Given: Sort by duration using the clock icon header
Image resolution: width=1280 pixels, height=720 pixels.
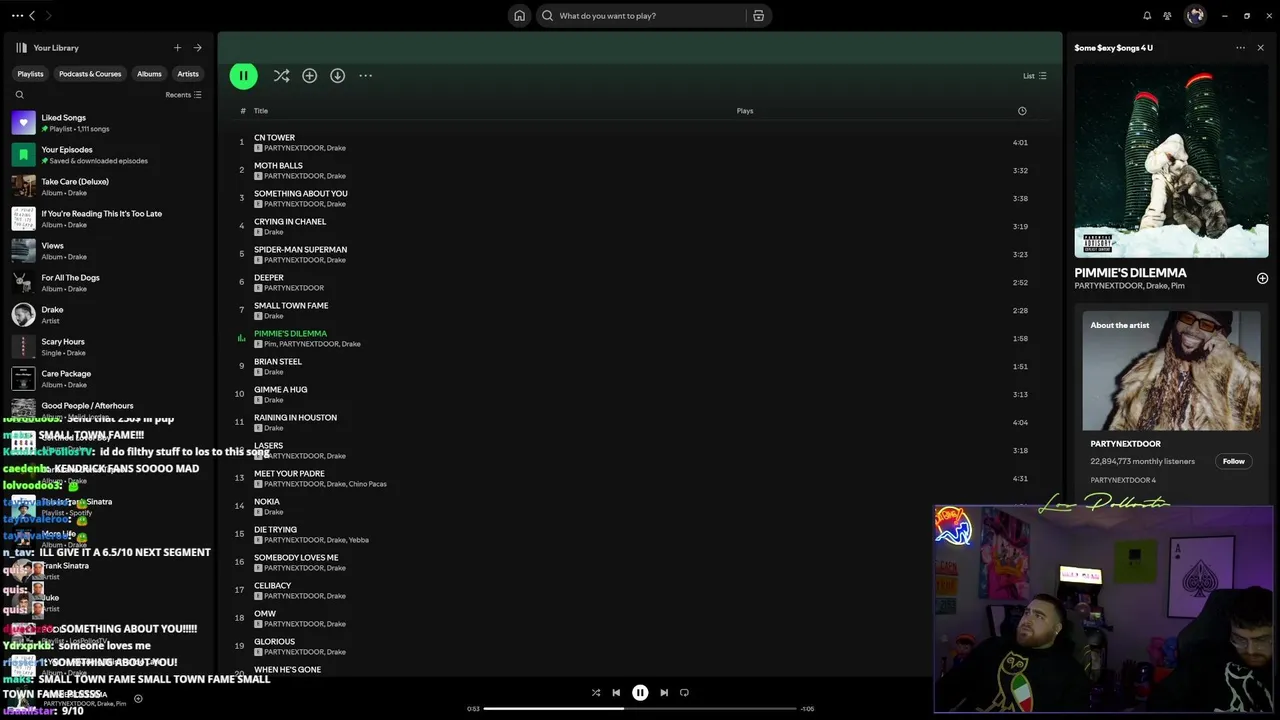Looking at the screenshot, I should point(1022,111).
